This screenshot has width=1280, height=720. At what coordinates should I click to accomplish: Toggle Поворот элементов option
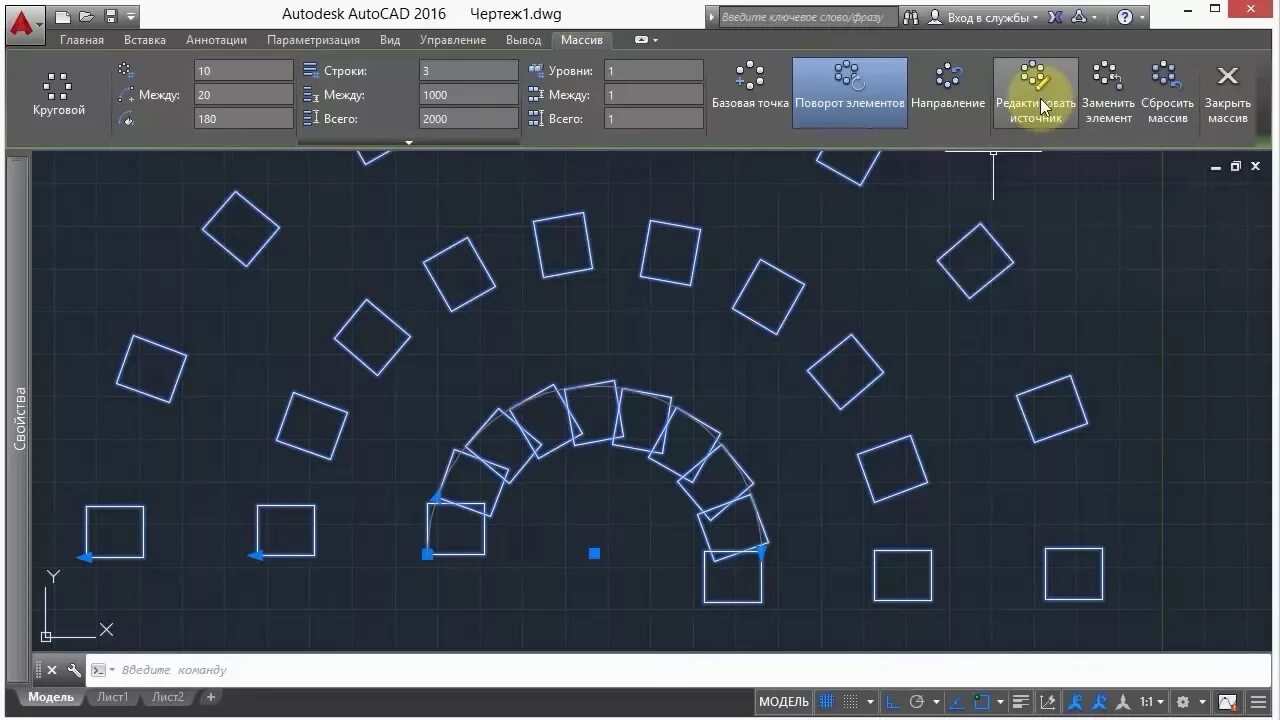tap(850, 92)
